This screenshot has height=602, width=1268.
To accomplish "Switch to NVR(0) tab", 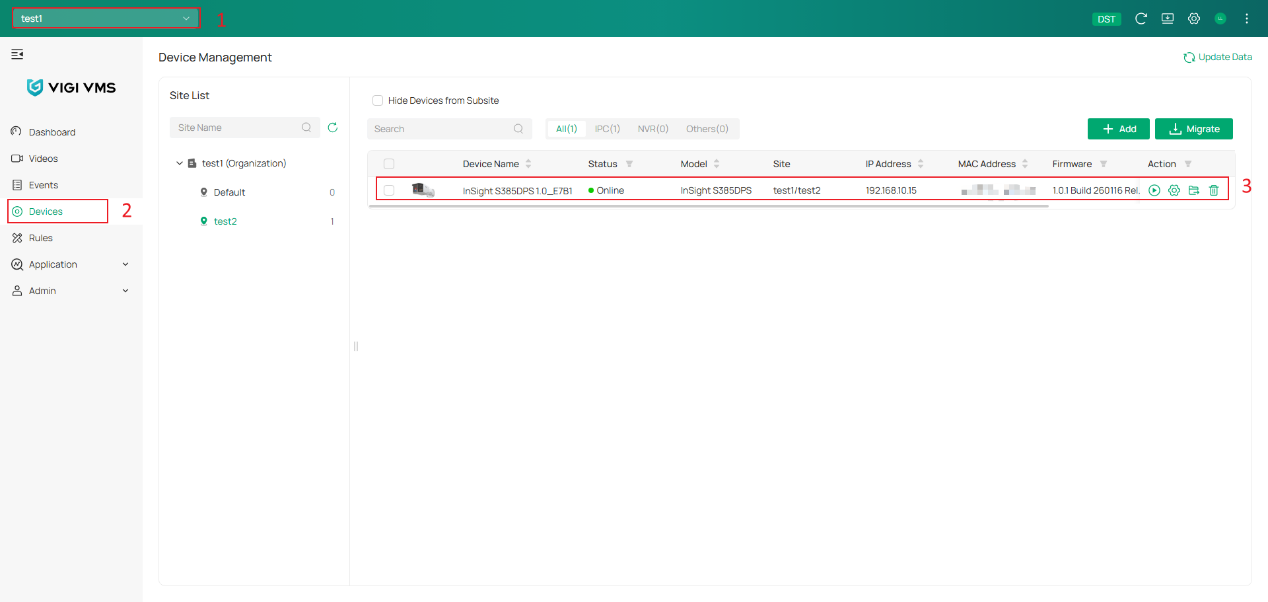I will [653, 129].
